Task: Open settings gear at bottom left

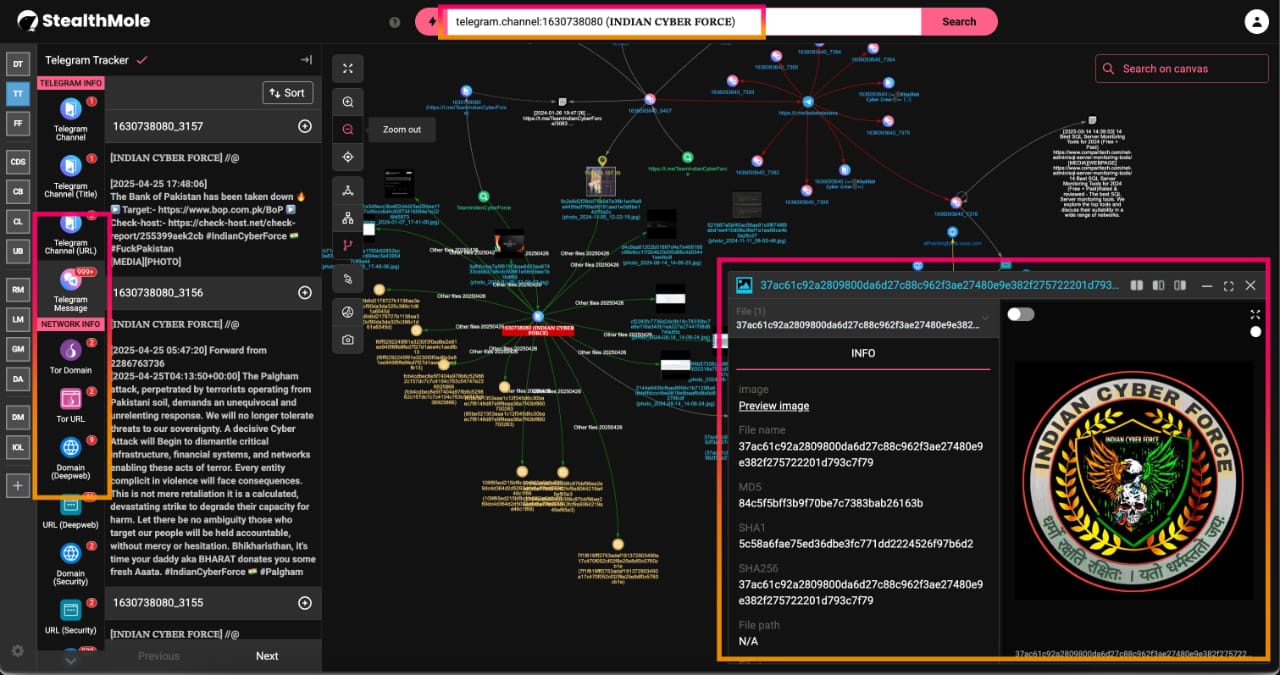Action: pyautogui.click(x=17, y=651)
